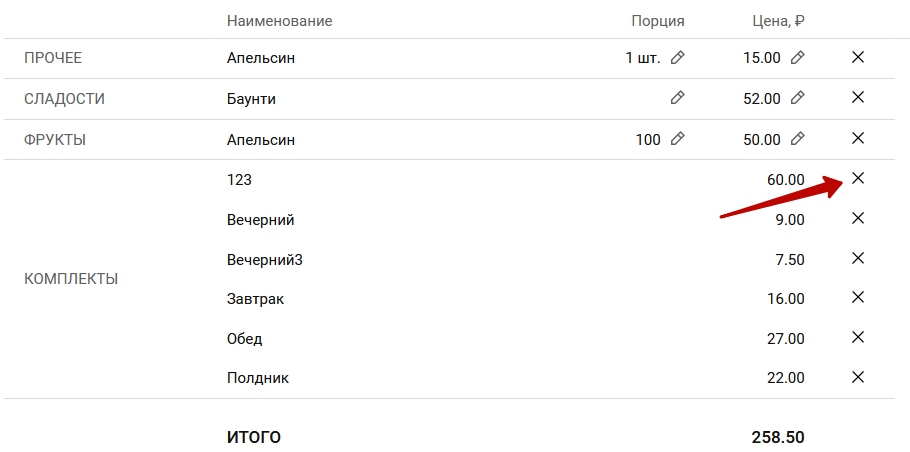910x452 pixels.
Task: Click the Цена column header
Action: [x=778, y=21]
